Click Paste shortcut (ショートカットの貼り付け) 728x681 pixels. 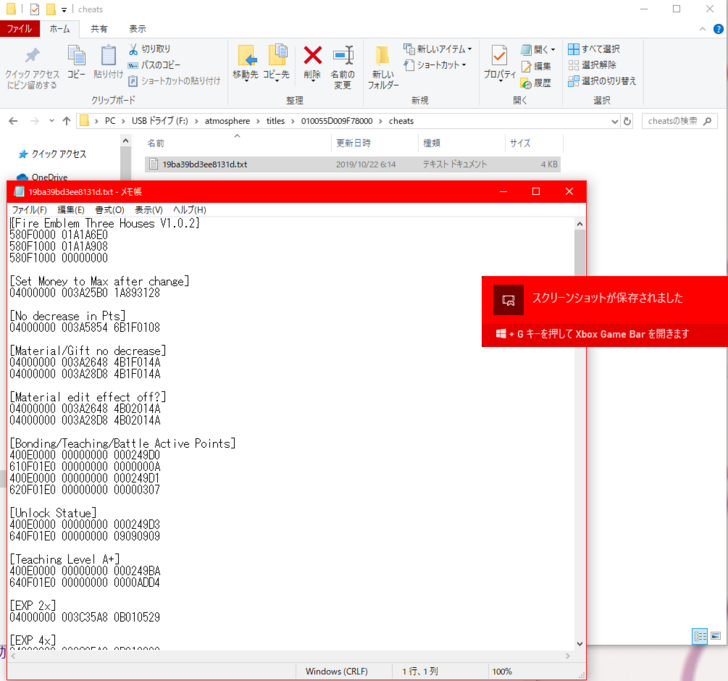[174, 81]
